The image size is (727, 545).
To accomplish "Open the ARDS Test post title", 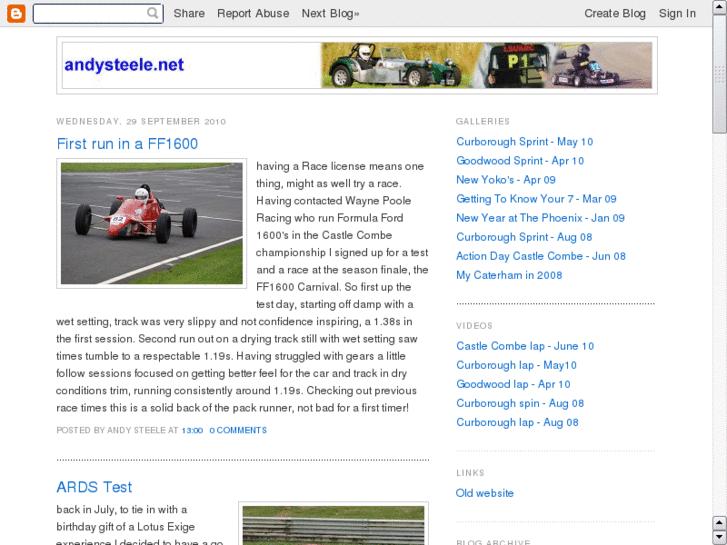I will pyautogui.click(x=94, y=487).
